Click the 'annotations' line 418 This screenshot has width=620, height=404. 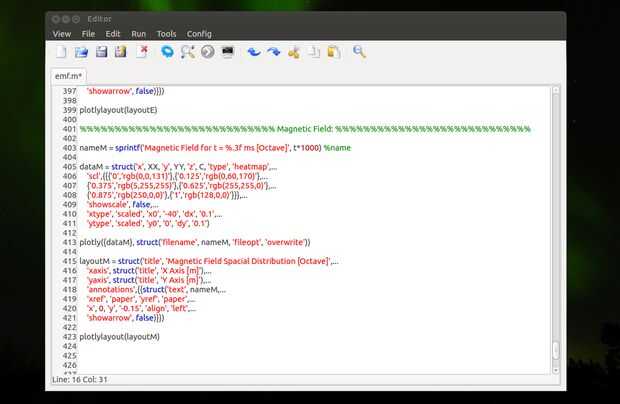point(156,290)
